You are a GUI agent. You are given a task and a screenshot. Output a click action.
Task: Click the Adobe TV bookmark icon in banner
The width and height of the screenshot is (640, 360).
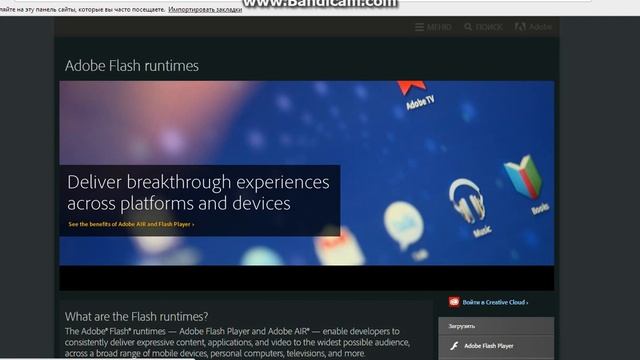(x=413, y=87)
